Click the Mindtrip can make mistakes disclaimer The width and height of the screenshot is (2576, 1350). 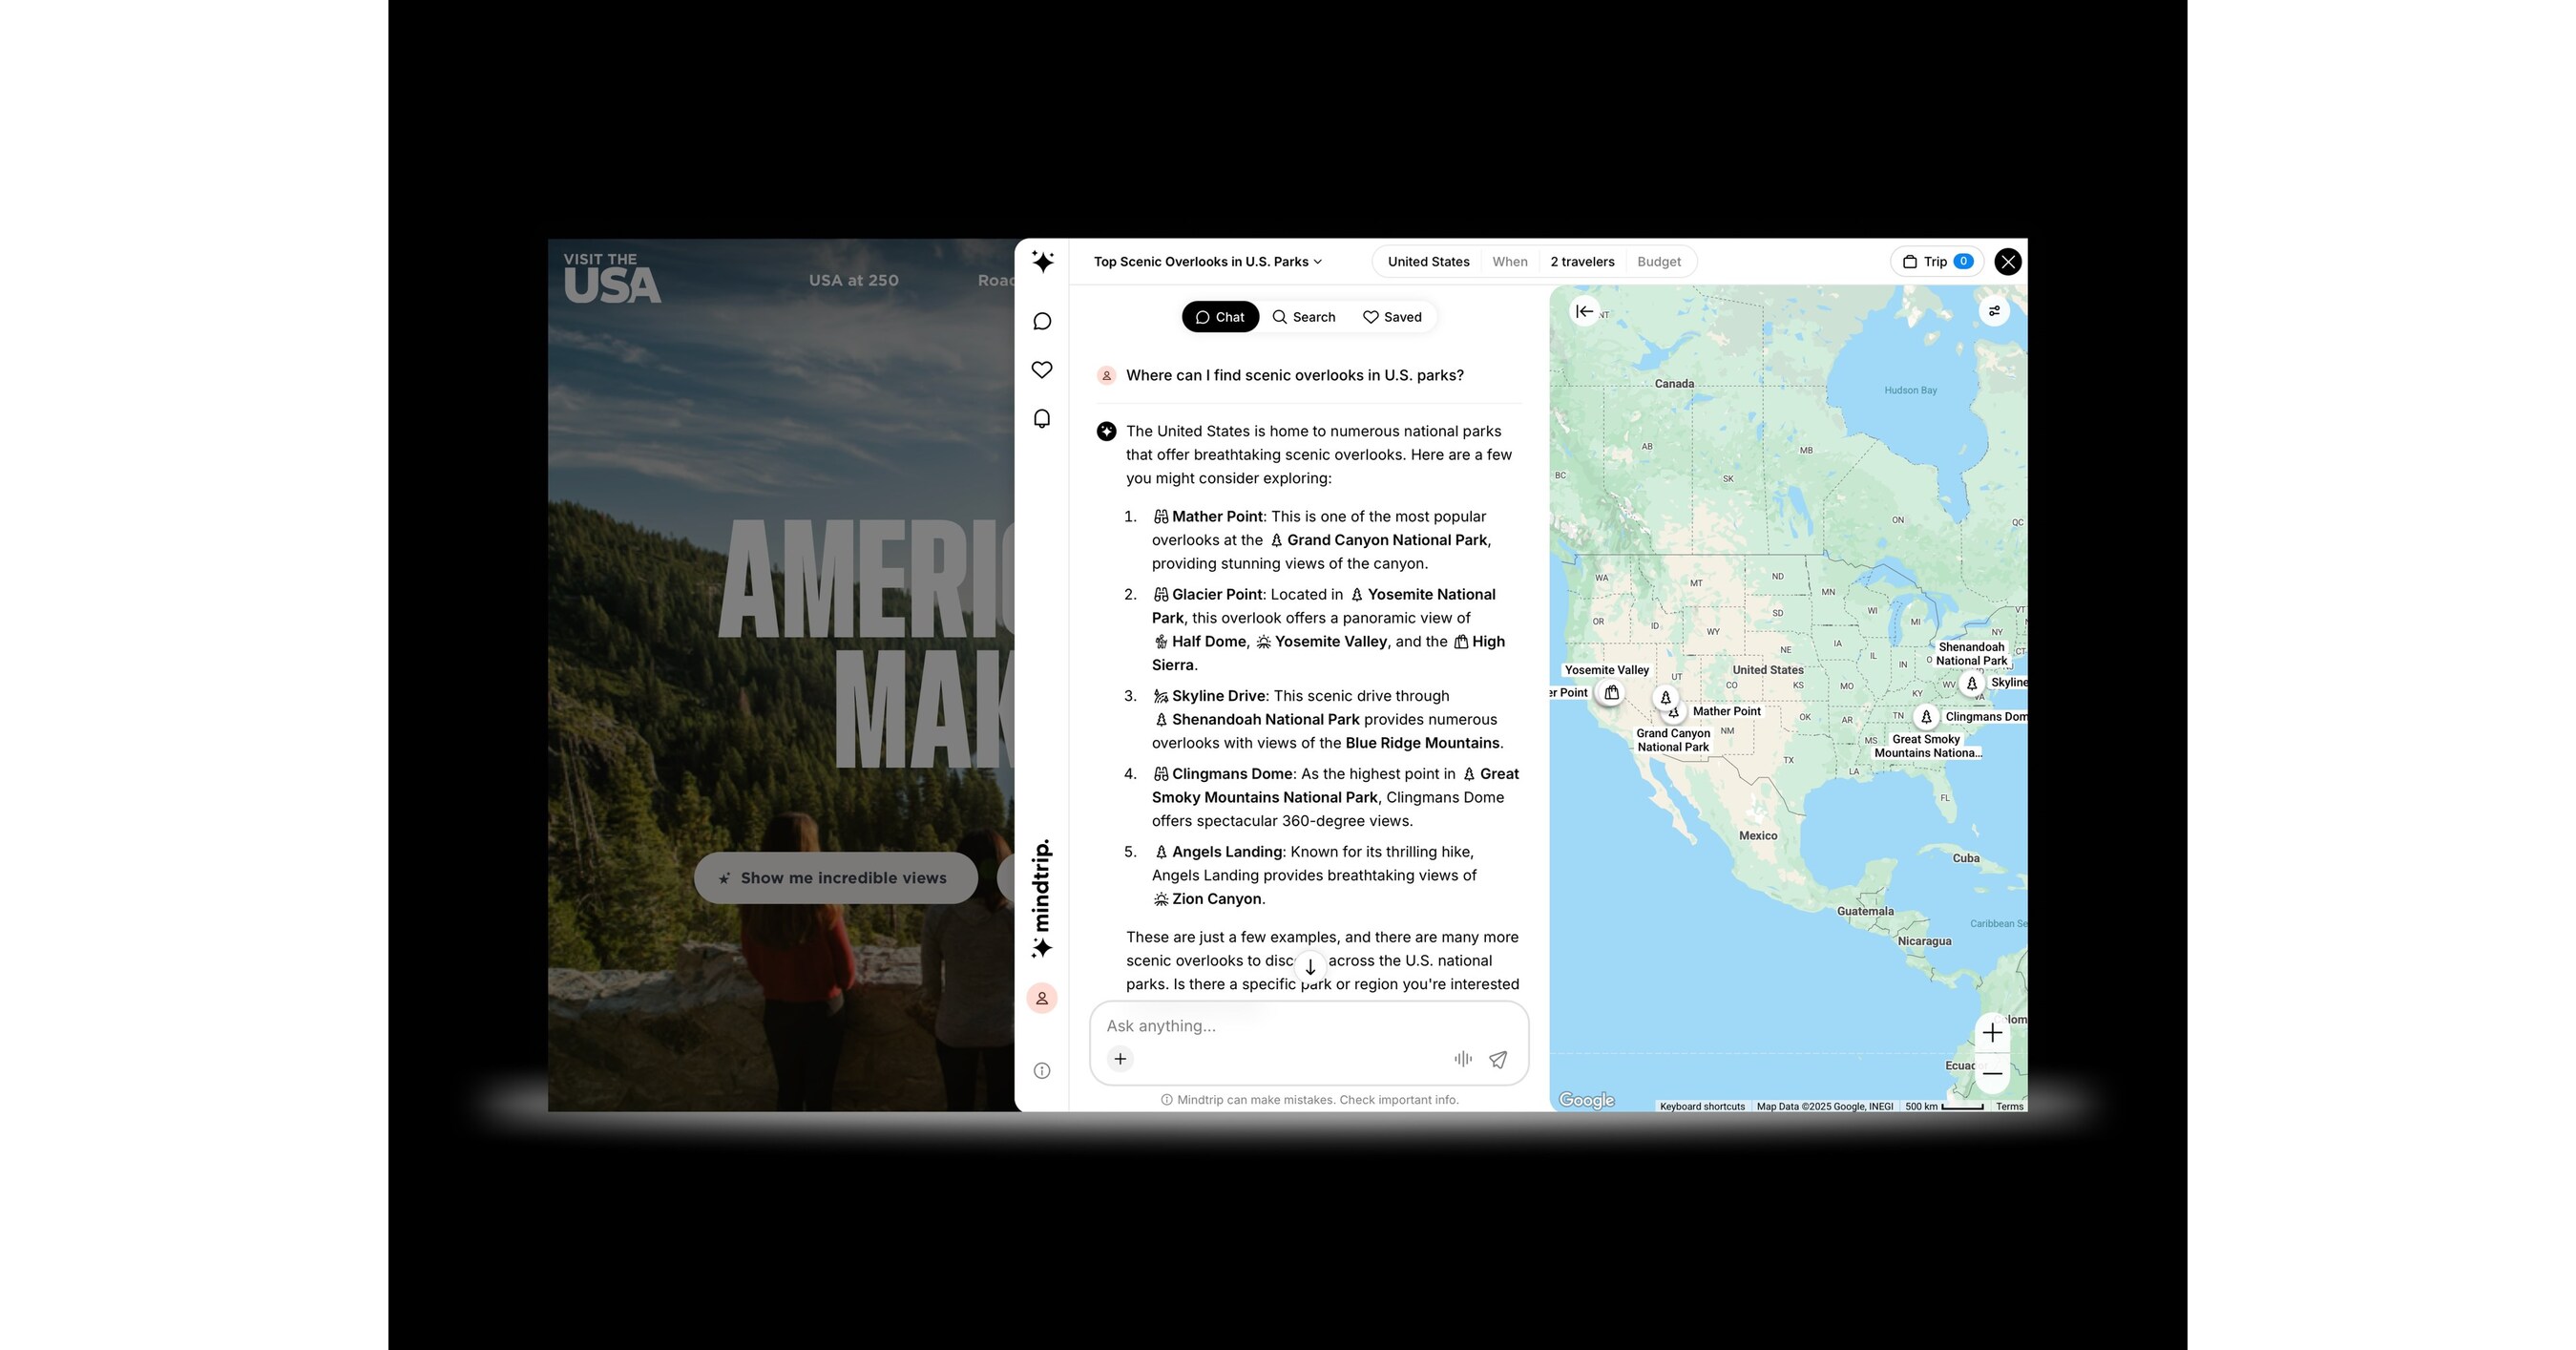pos(1310,1100)
